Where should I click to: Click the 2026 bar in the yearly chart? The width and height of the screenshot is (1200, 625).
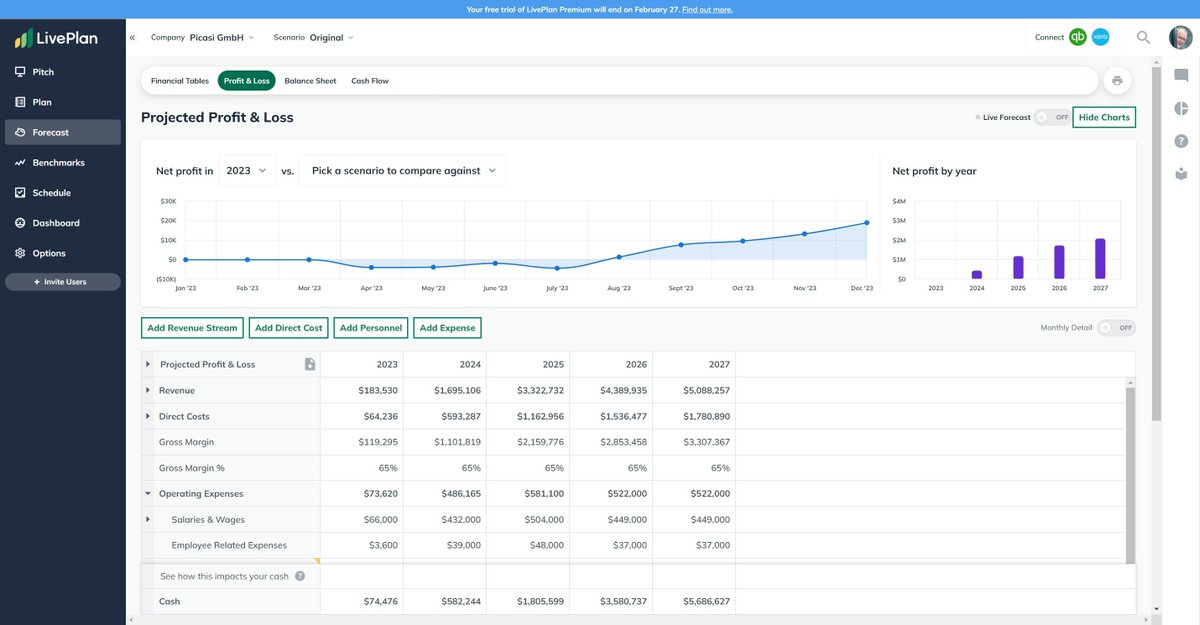(x=1059, y=263)
